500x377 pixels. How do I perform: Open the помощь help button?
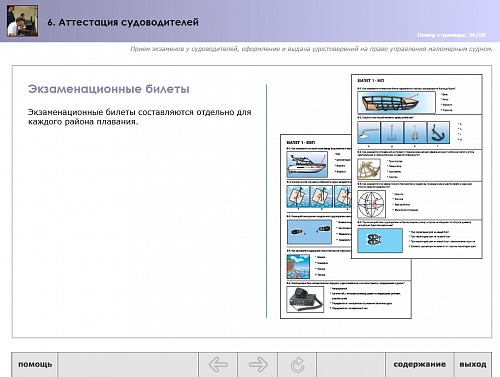point(35,364)
